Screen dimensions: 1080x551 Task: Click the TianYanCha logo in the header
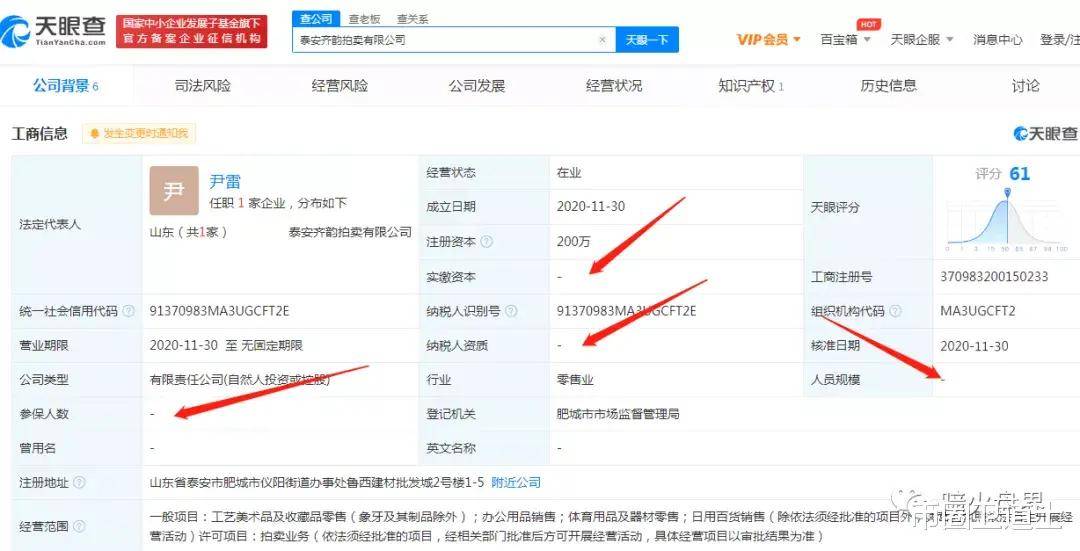pyautogui.click(x=55, y=30)
